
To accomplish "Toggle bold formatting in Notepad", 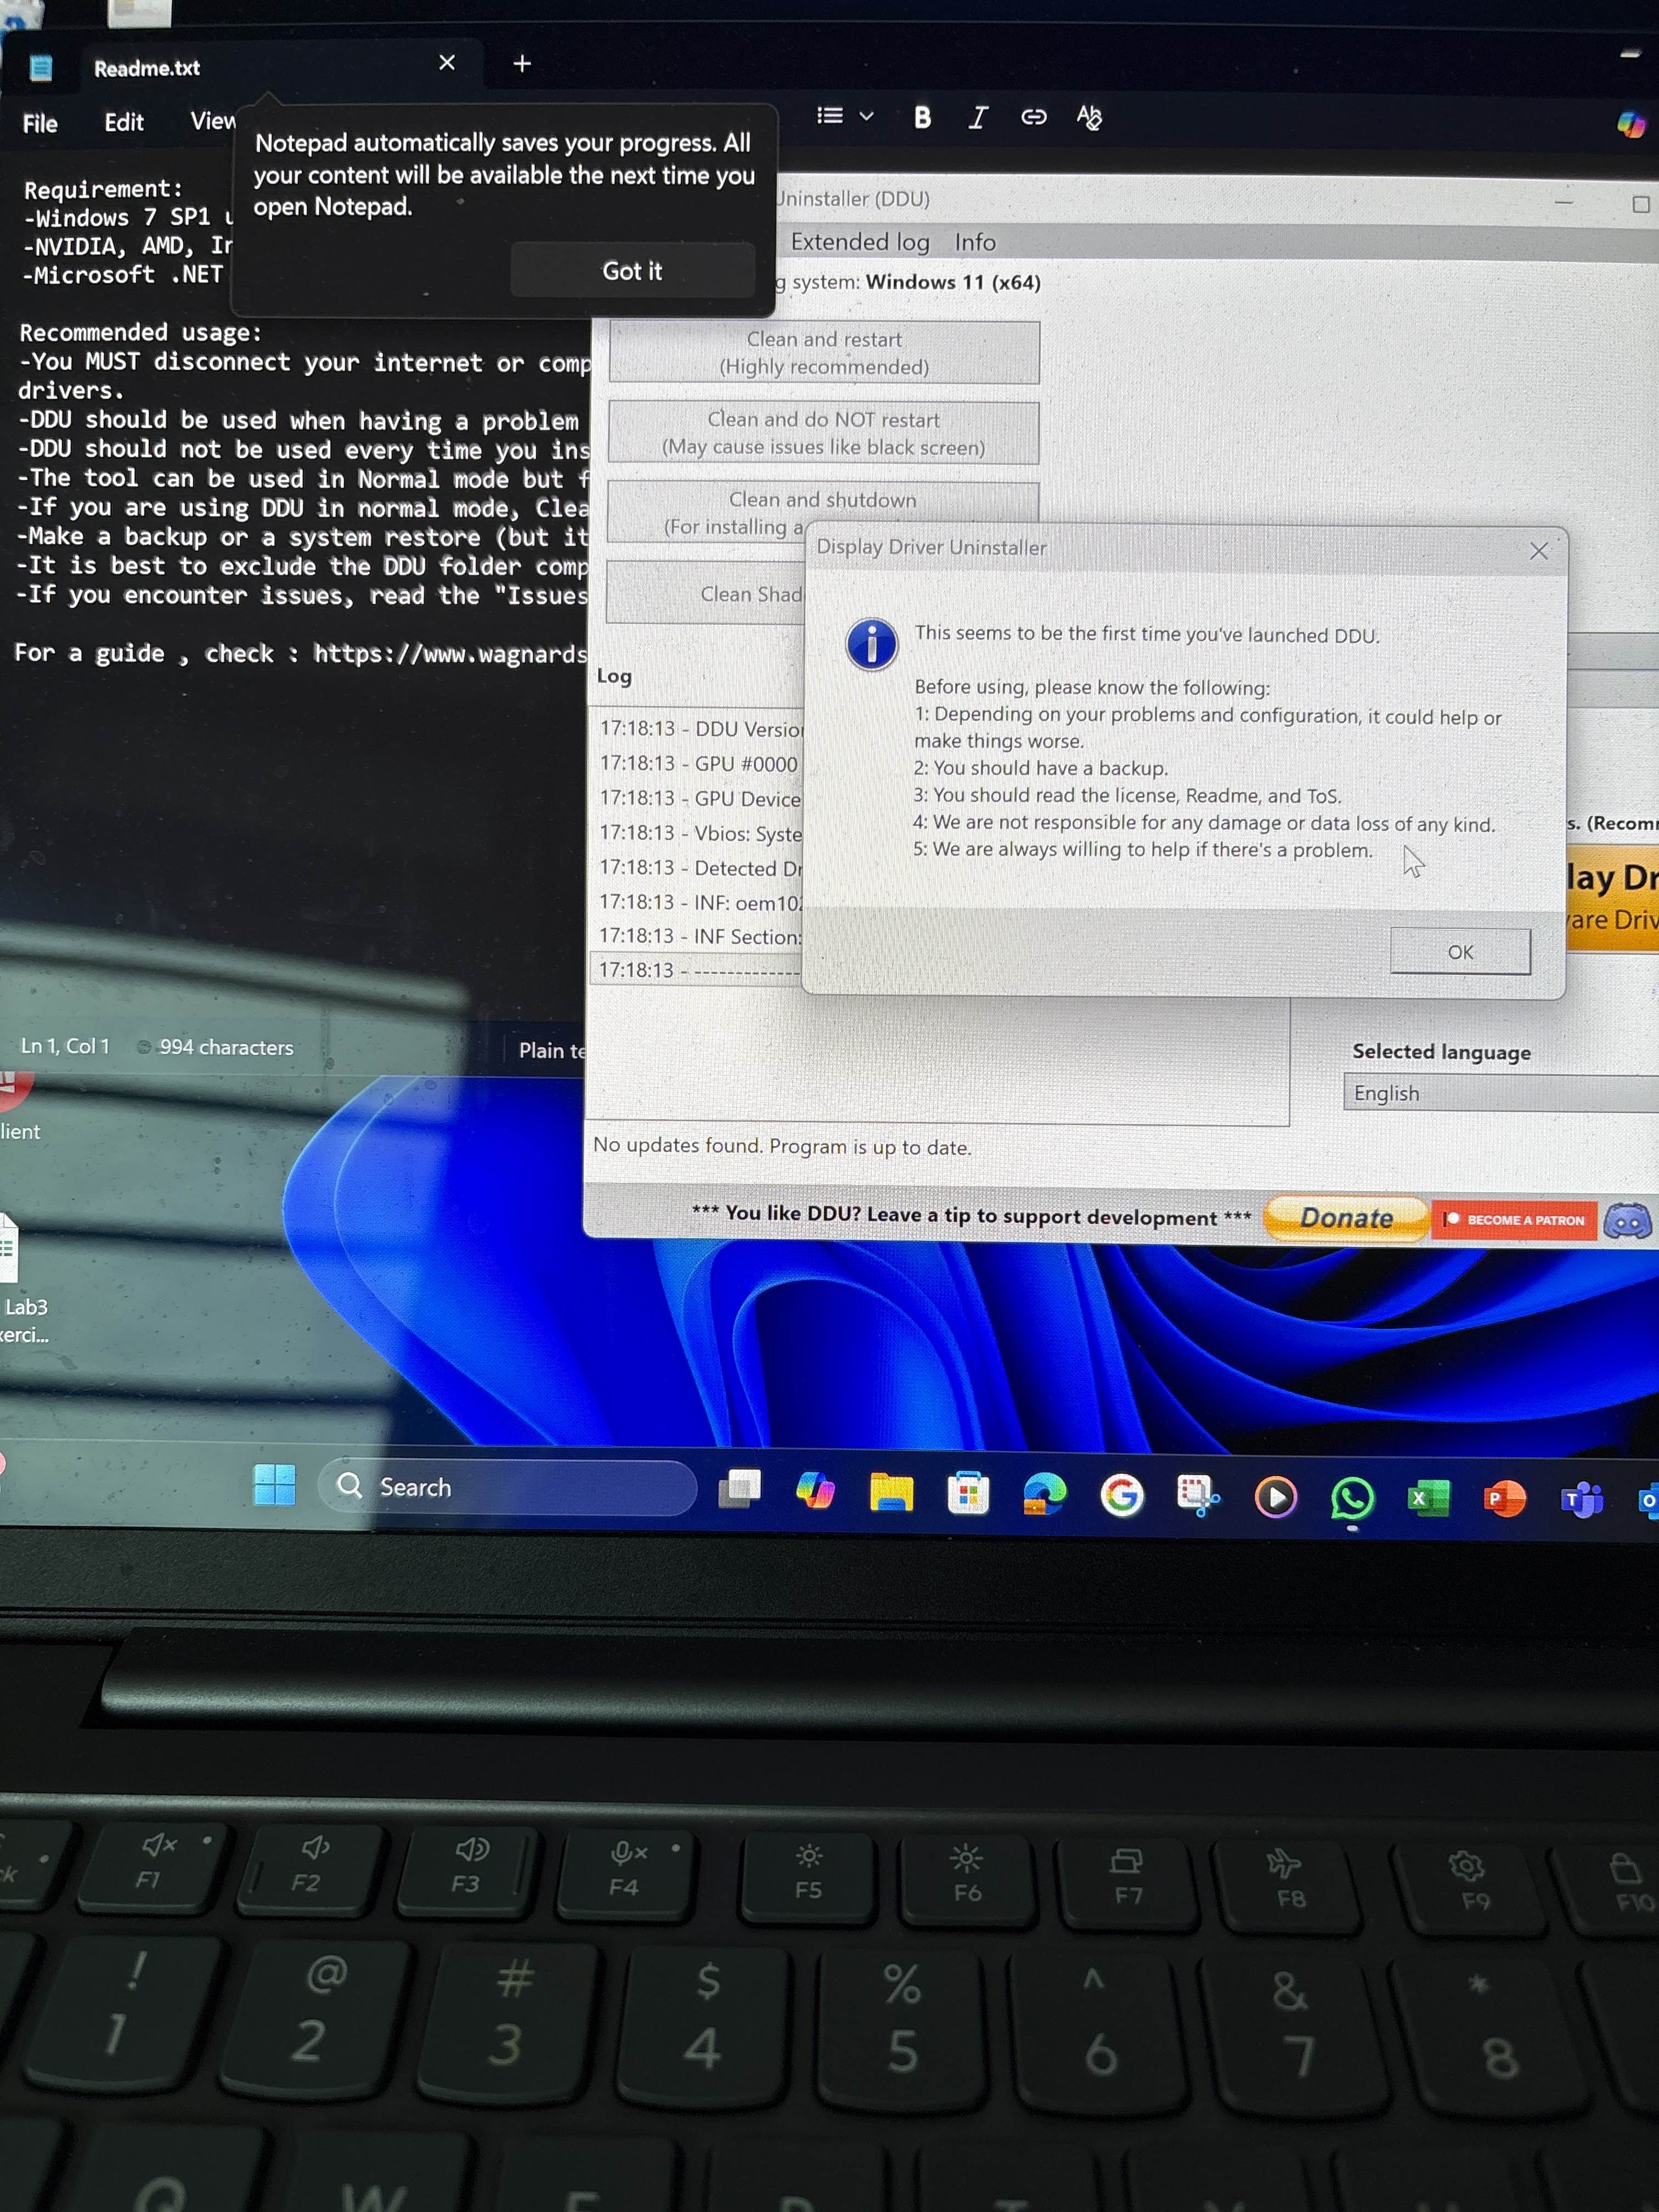I will click(922, 117).
